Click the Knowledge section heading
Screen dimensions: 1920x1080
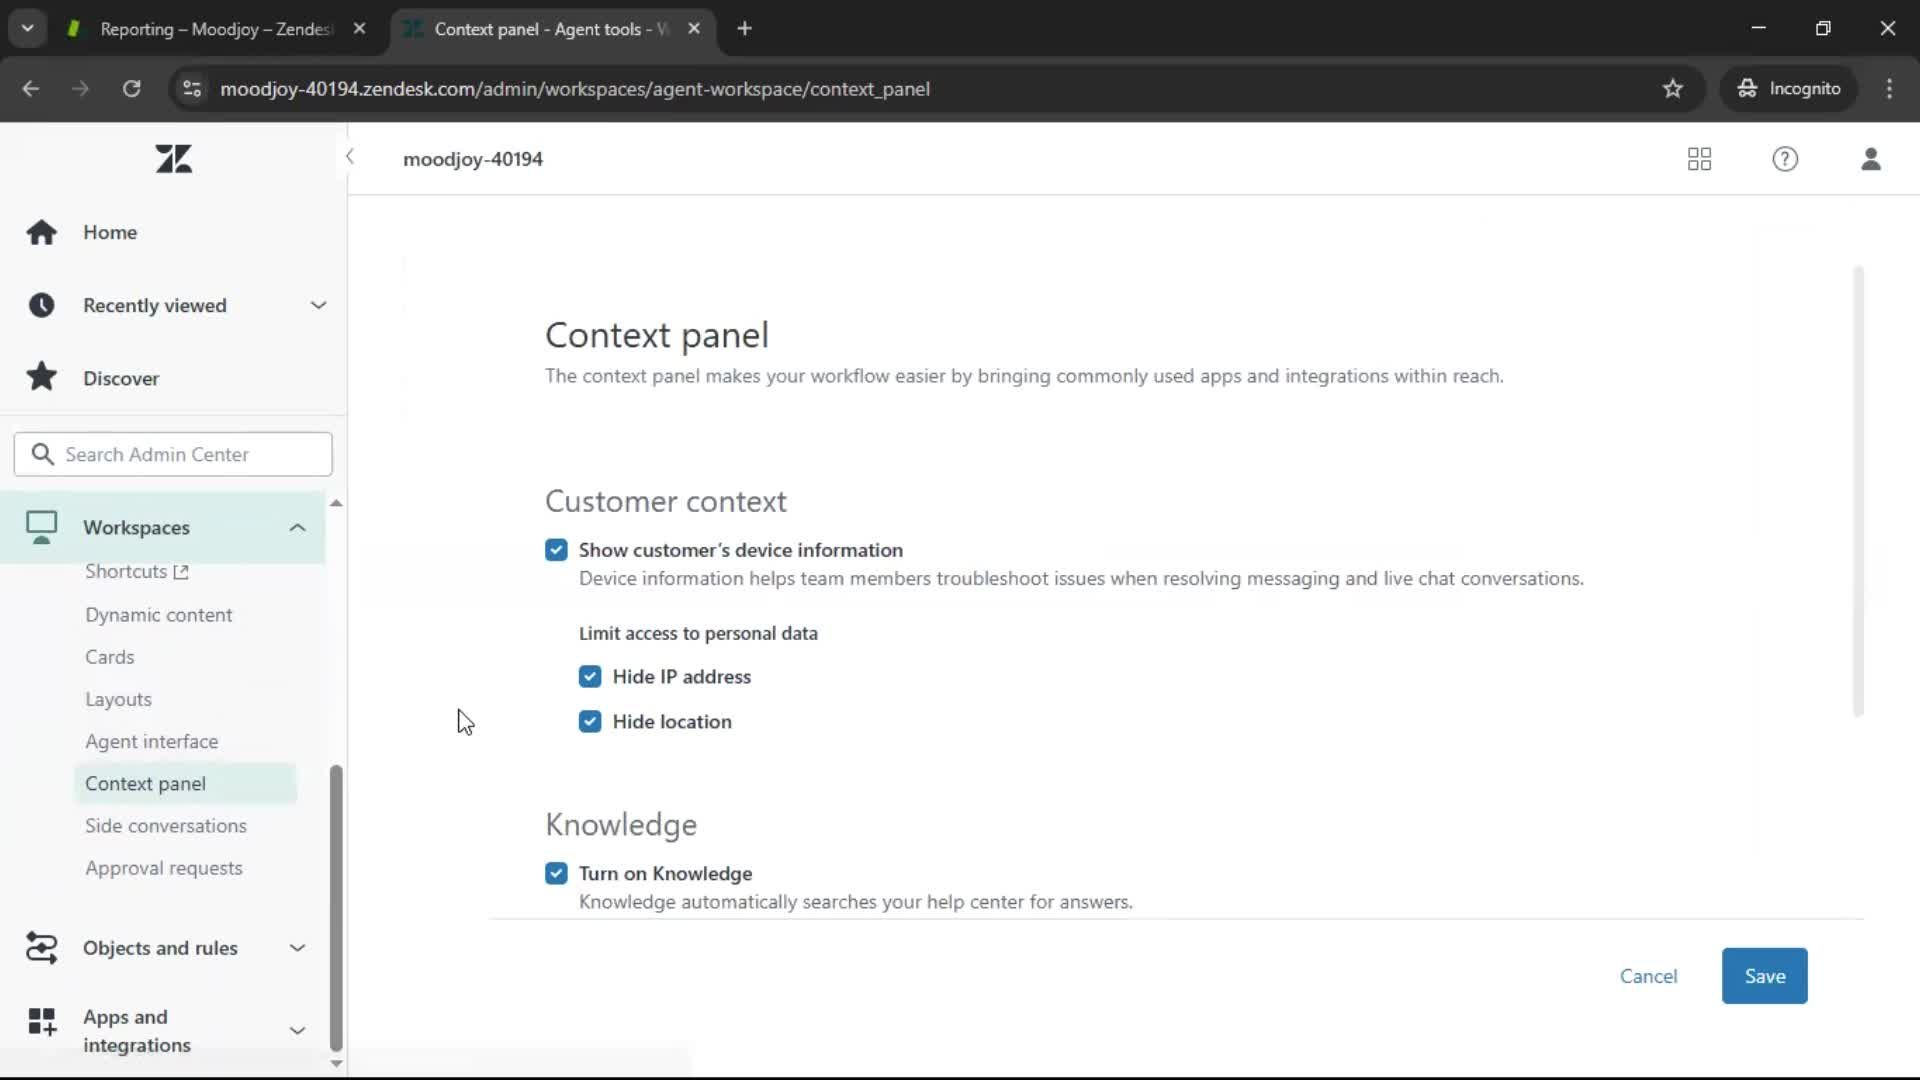click(x=621, y=825)
